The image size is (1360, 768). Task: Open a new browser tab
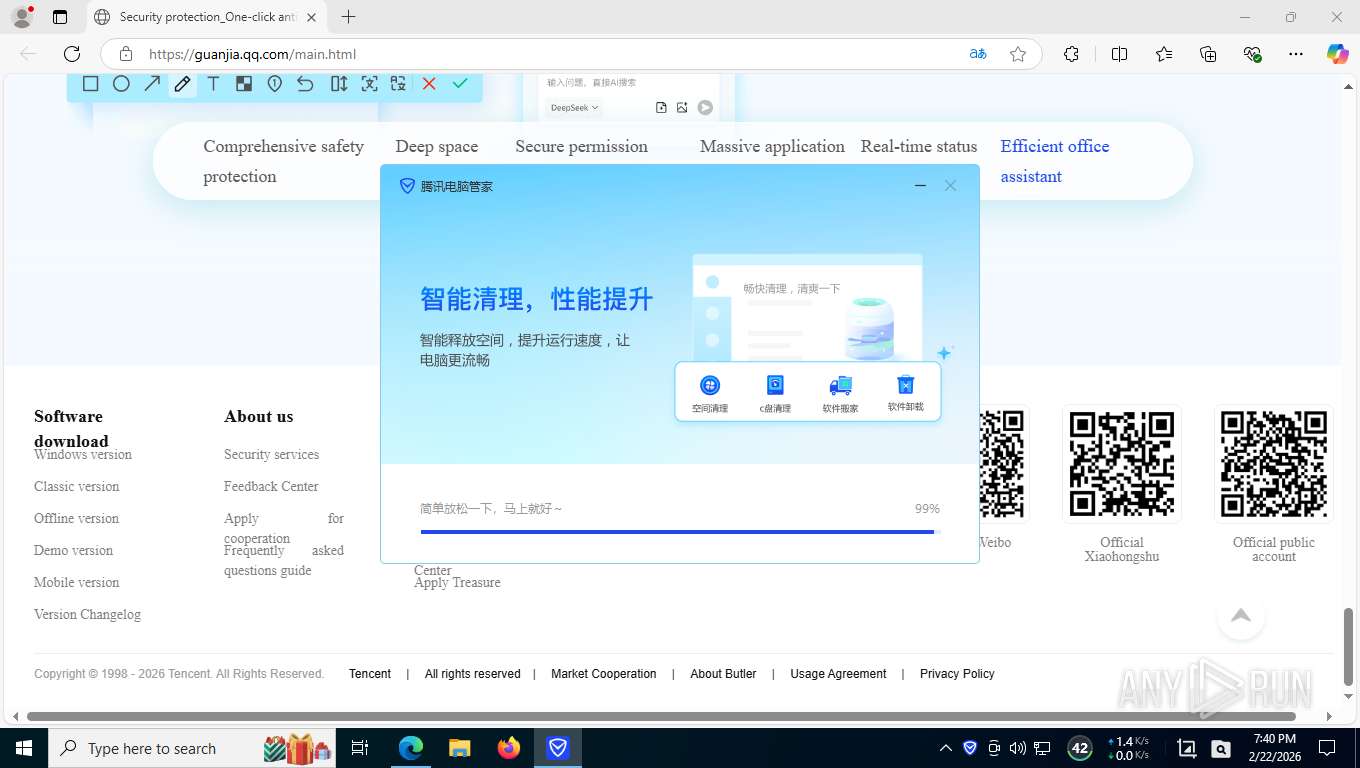pyautogui.click(x=348, y=17)
